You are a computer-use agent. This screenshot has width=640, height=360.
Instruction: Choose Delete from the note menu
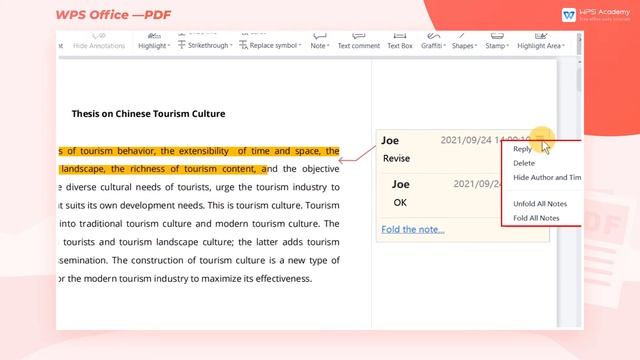[524, 163]
